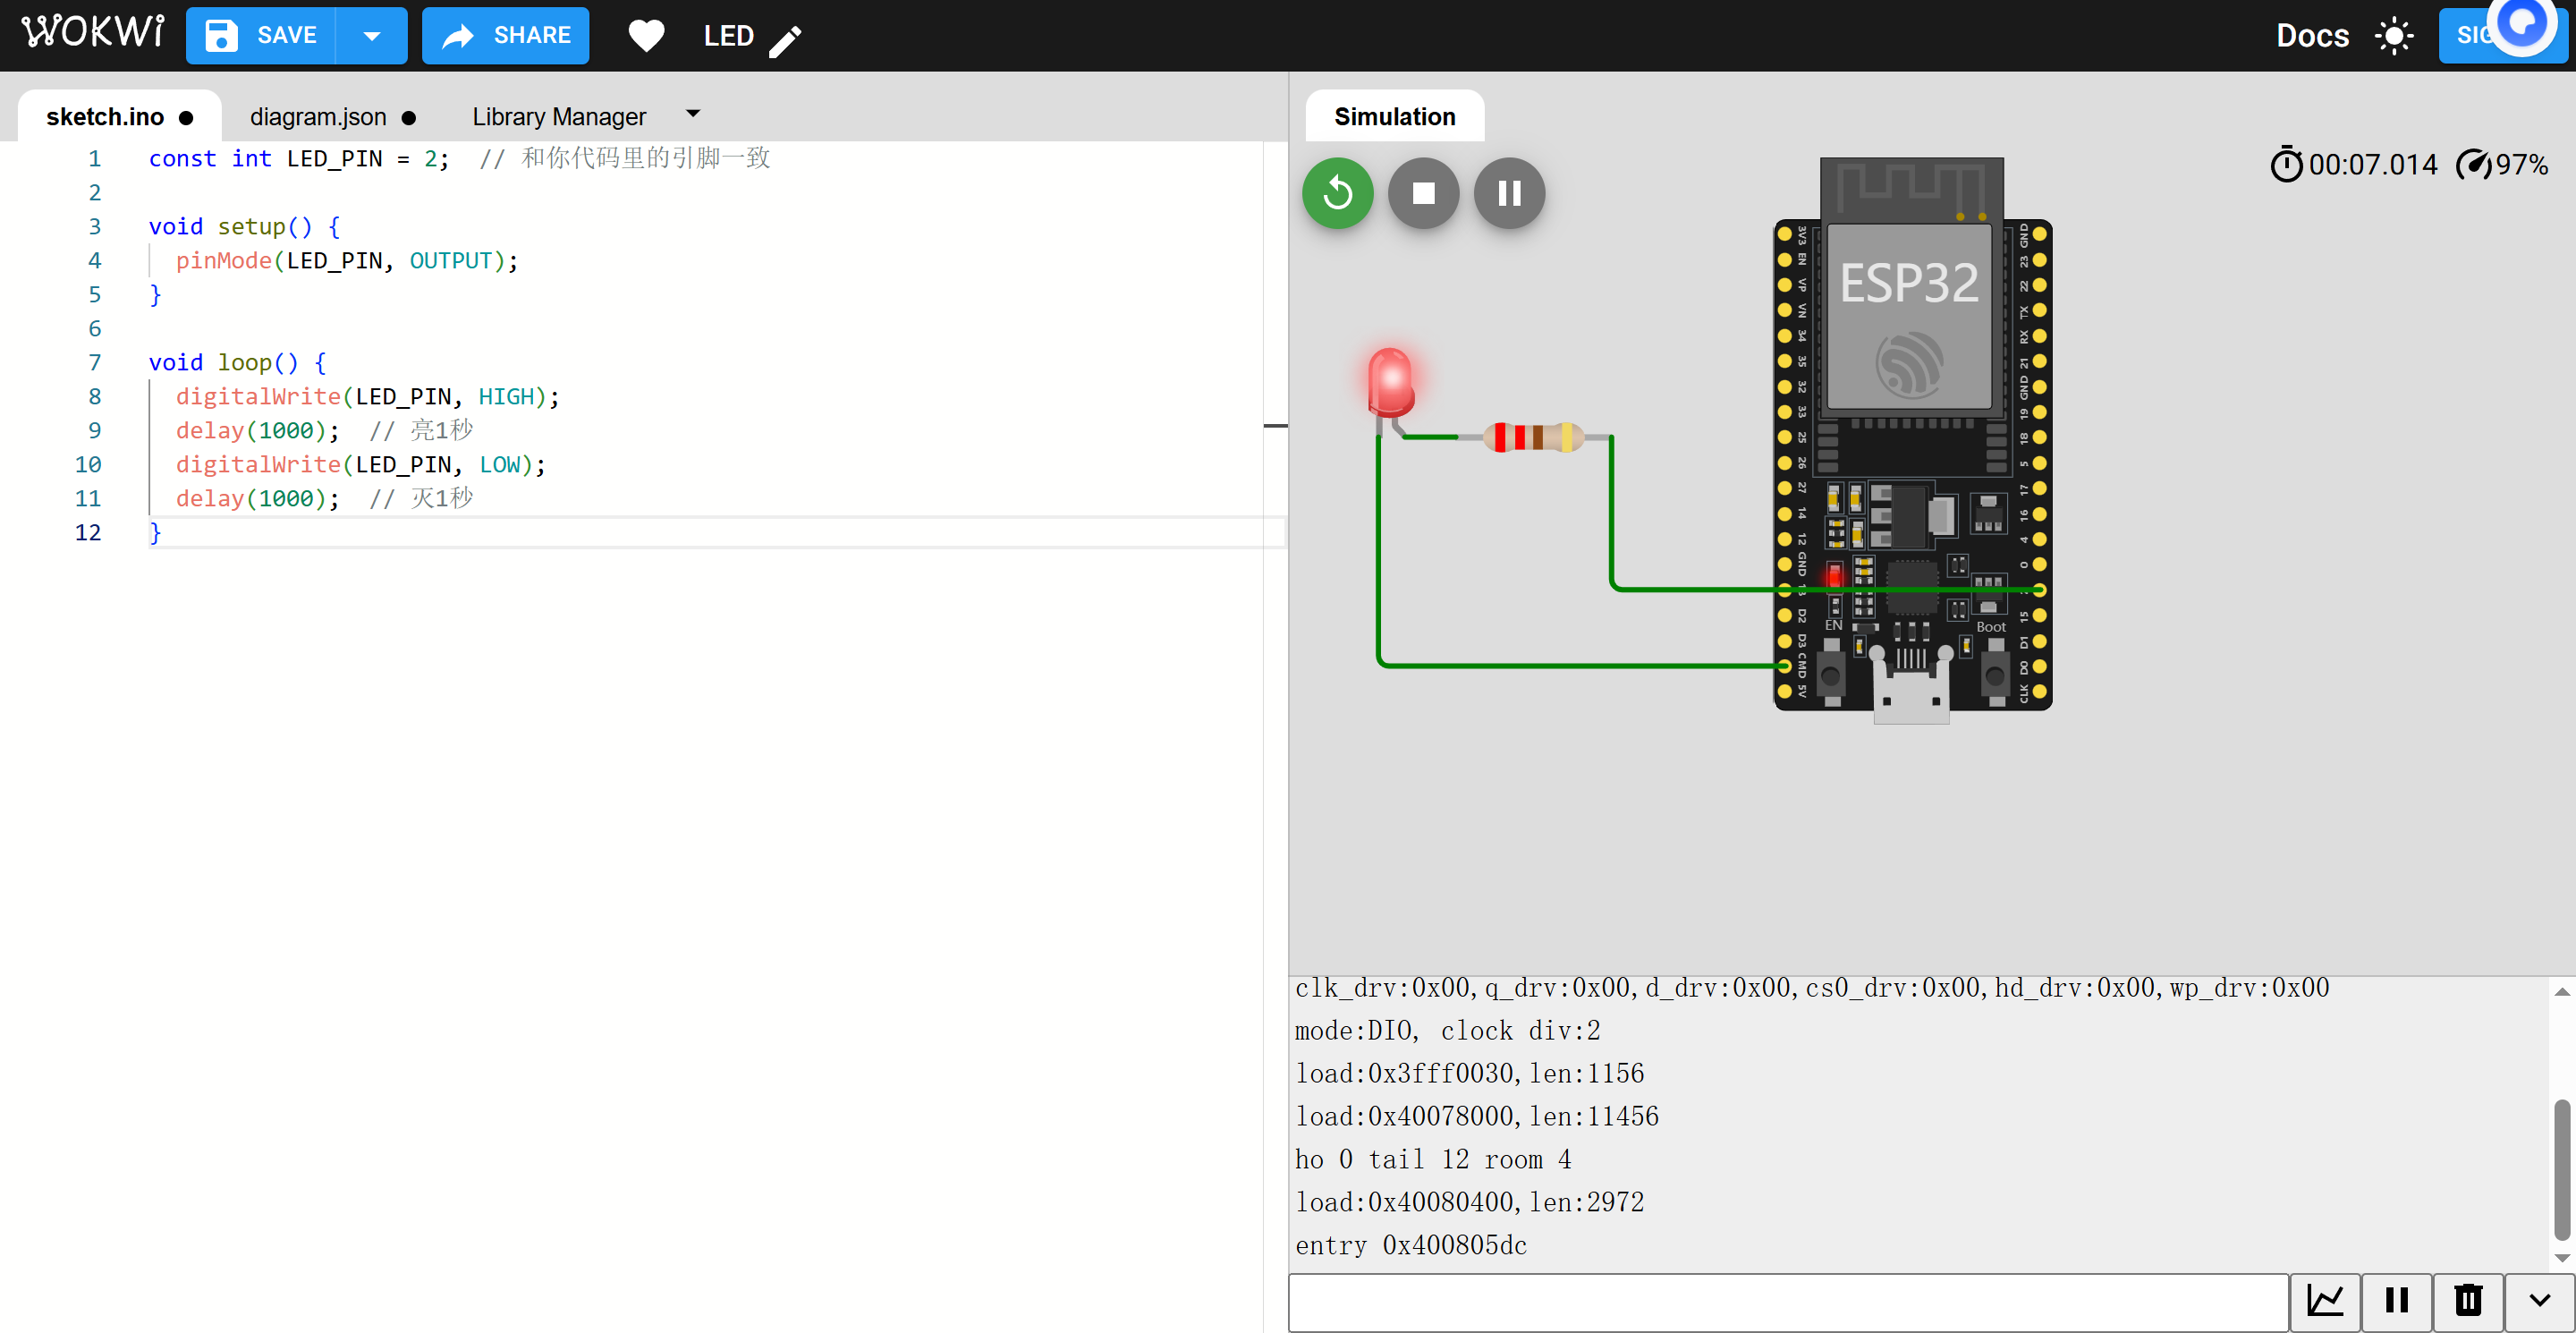Clear serial monitor with trash icon
Viewport: 2576px width, 1333px height.
(2468, 1300)
